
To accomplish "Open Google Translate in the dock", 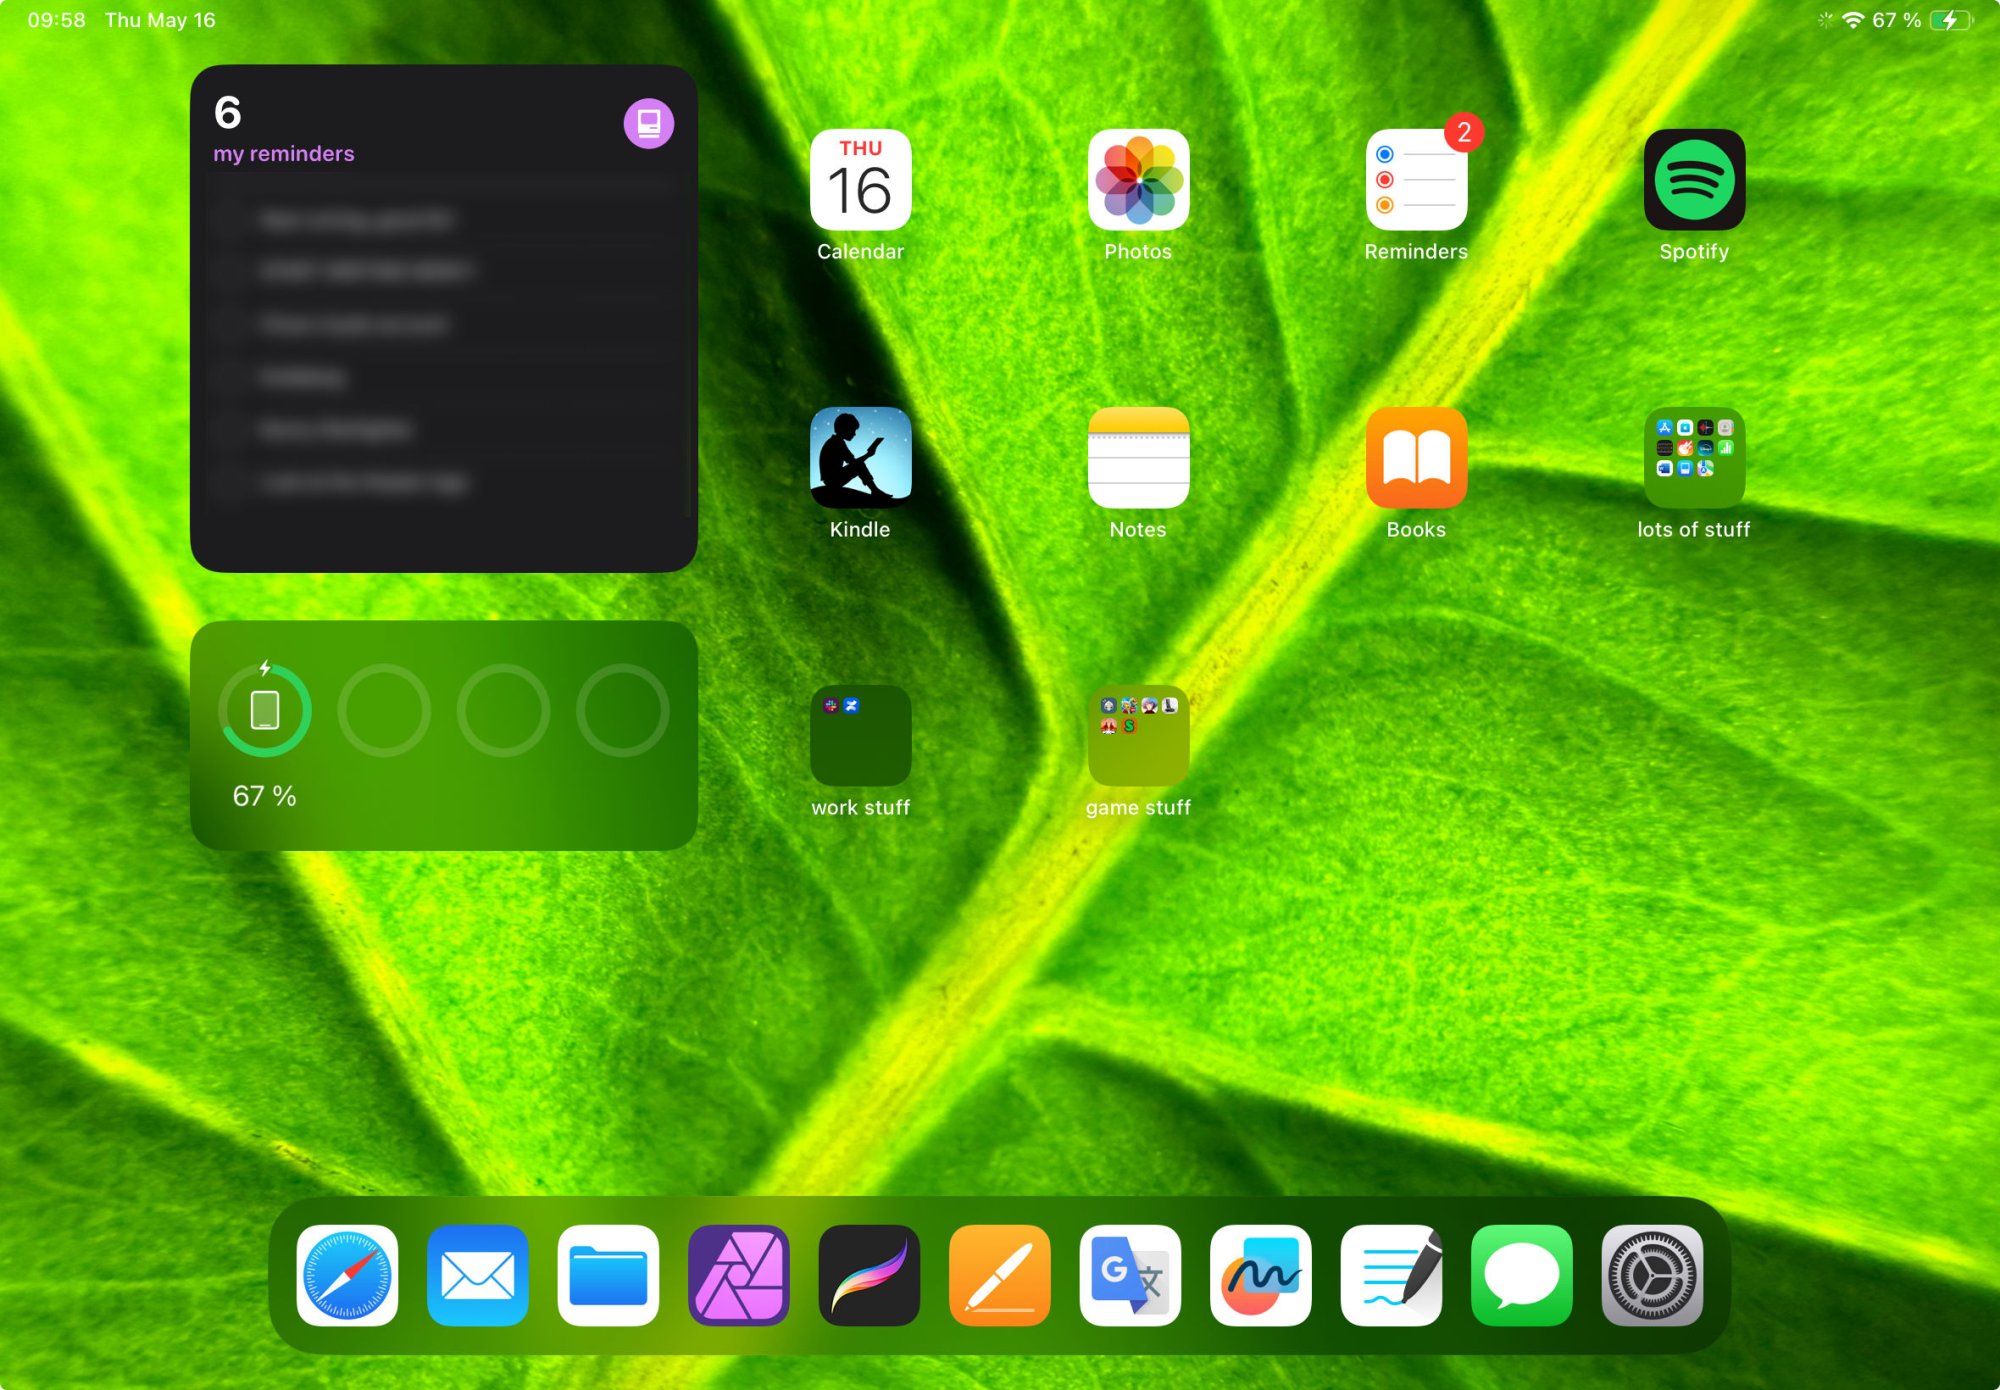I will [1130, 1275].
